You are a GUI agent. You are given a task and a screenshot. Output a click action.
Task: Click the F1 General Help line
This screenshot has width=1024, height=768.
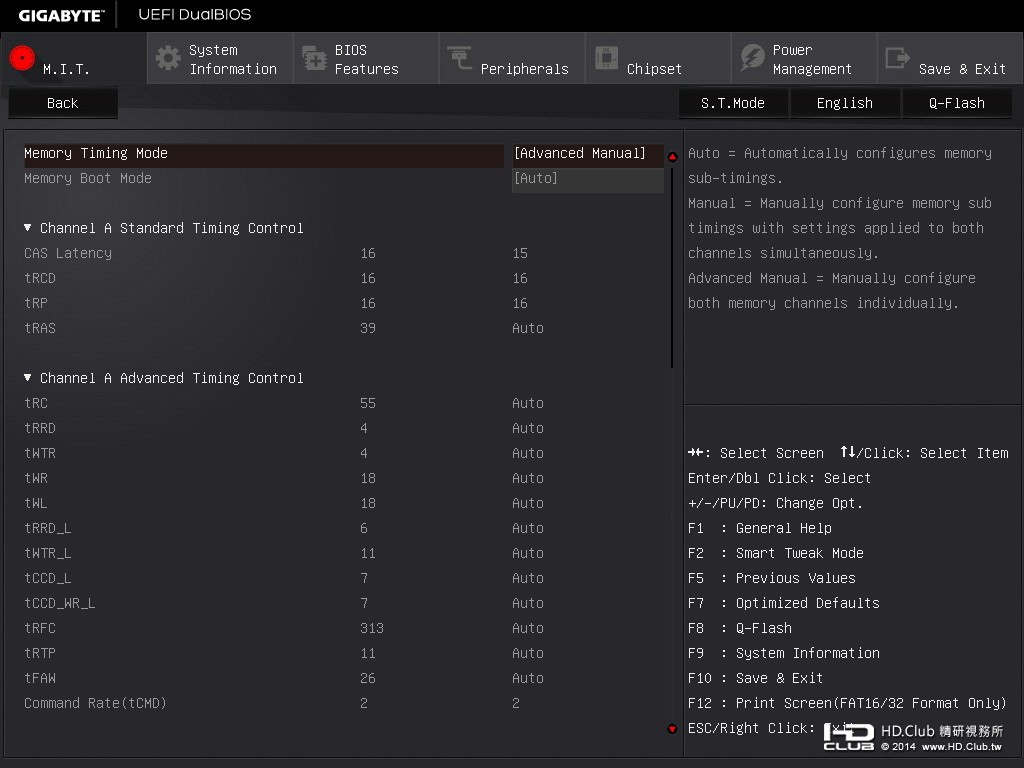click(760, 528)
